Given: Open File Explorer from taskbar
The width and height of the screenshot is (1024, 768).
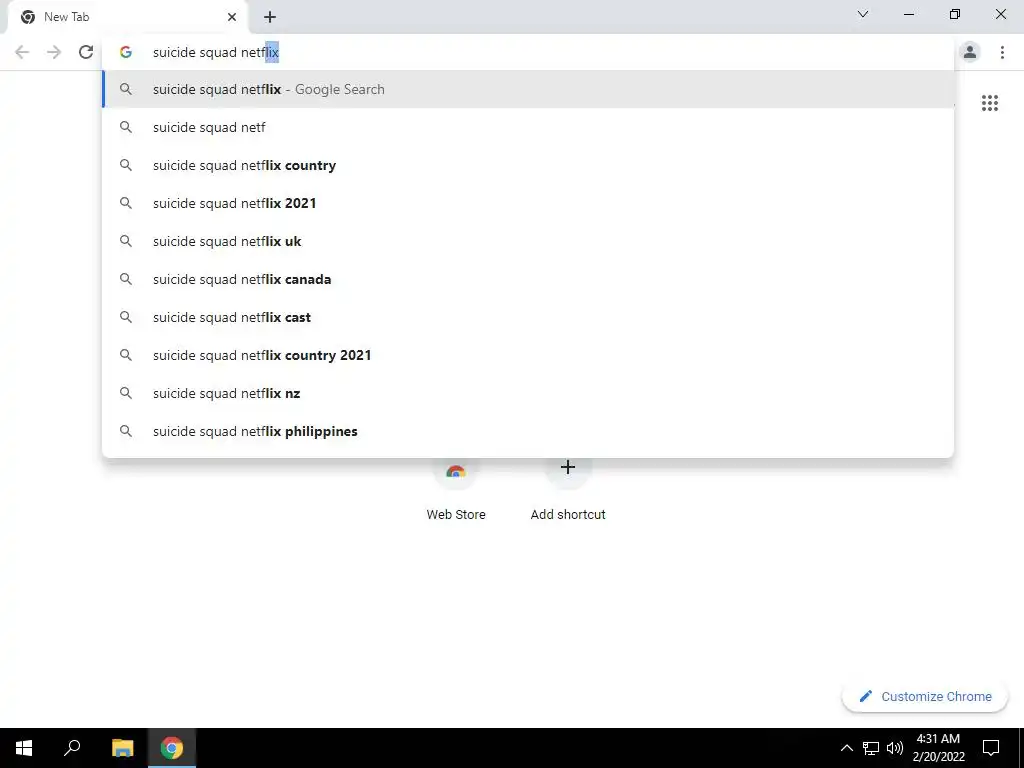Looking at the screenshot, I should click(x=122, y=748).
